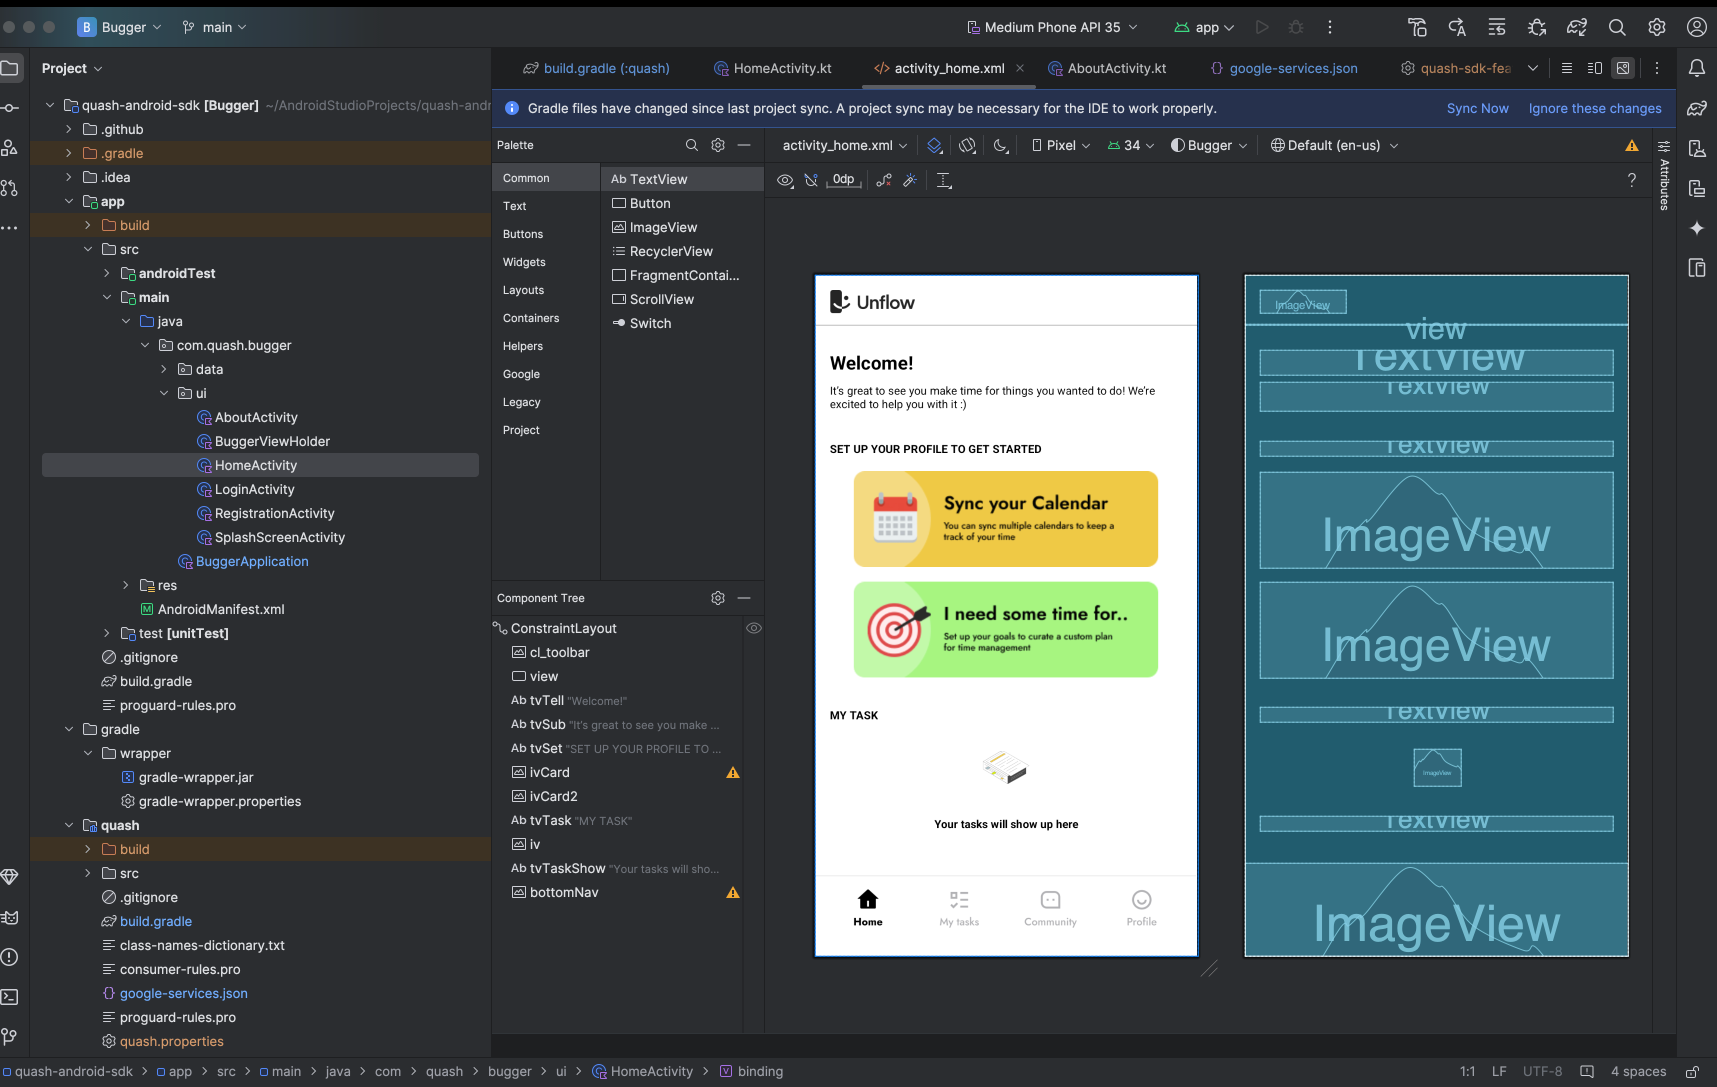Click the orientation rotate icon in design toolbar
The width and height of the screenshot is (1717, 1087).
click(x=967, y=146)
